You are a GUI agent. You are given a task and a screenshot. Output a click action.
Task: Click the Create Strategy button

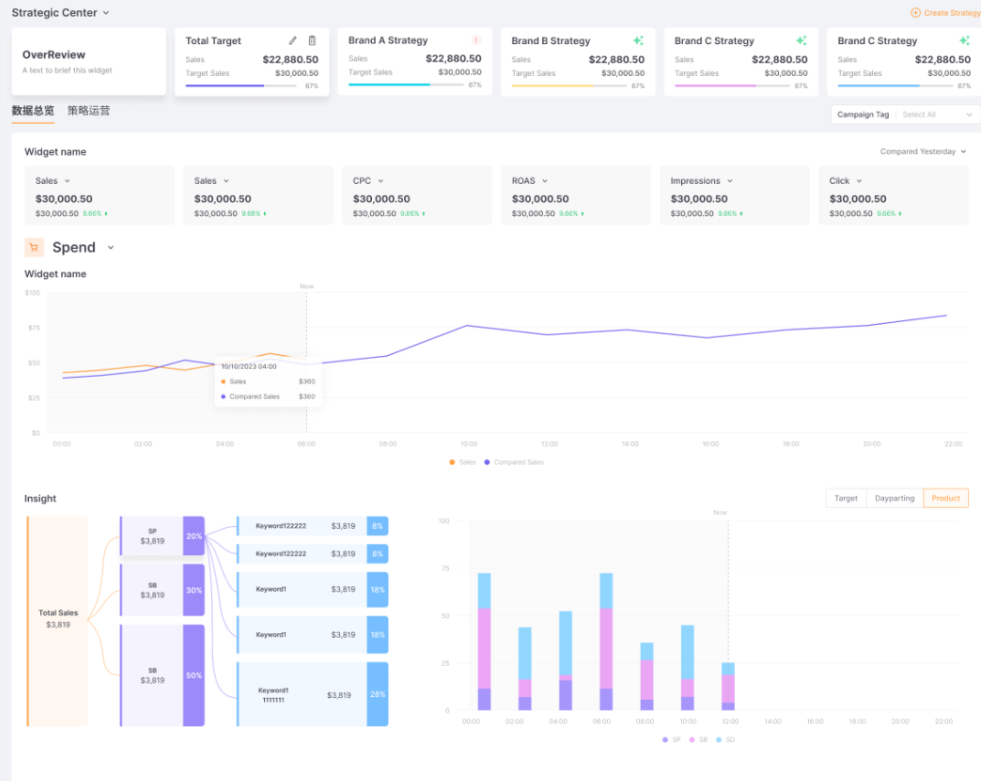(x=945, y=13)
